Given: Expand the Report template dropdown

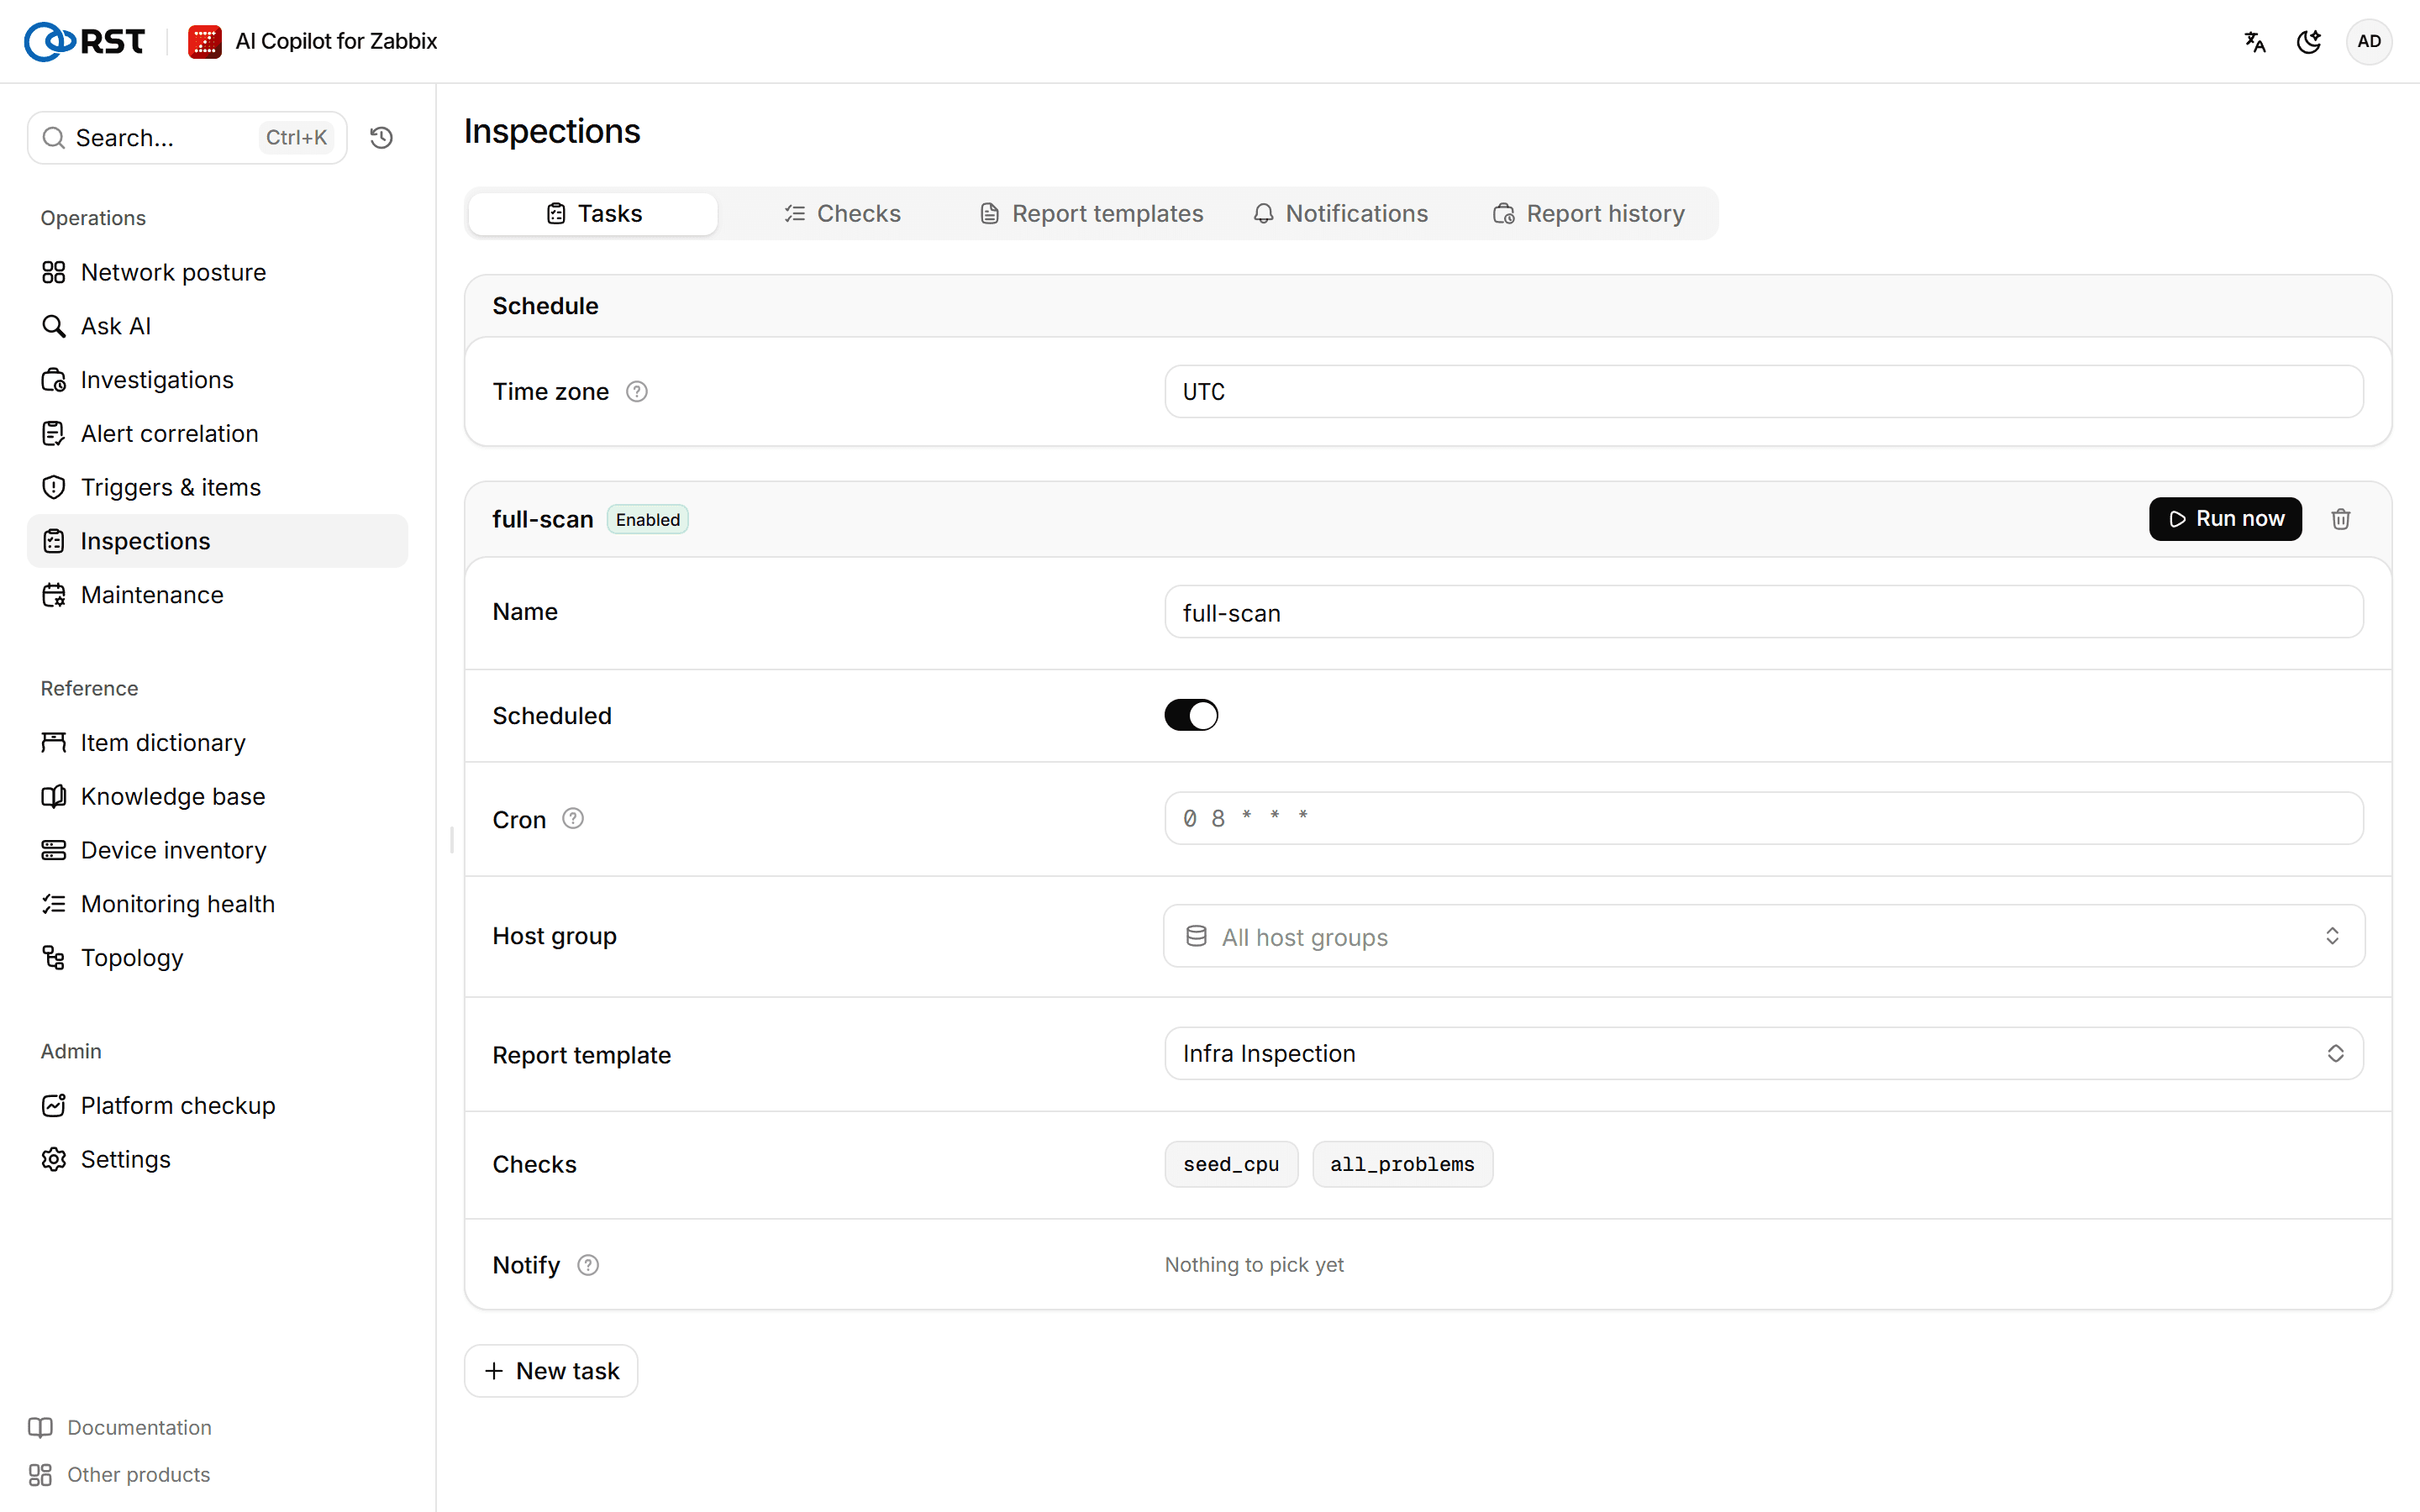Looking at the screenshot, I should pyautogui.click(x=1764, y=1054).
